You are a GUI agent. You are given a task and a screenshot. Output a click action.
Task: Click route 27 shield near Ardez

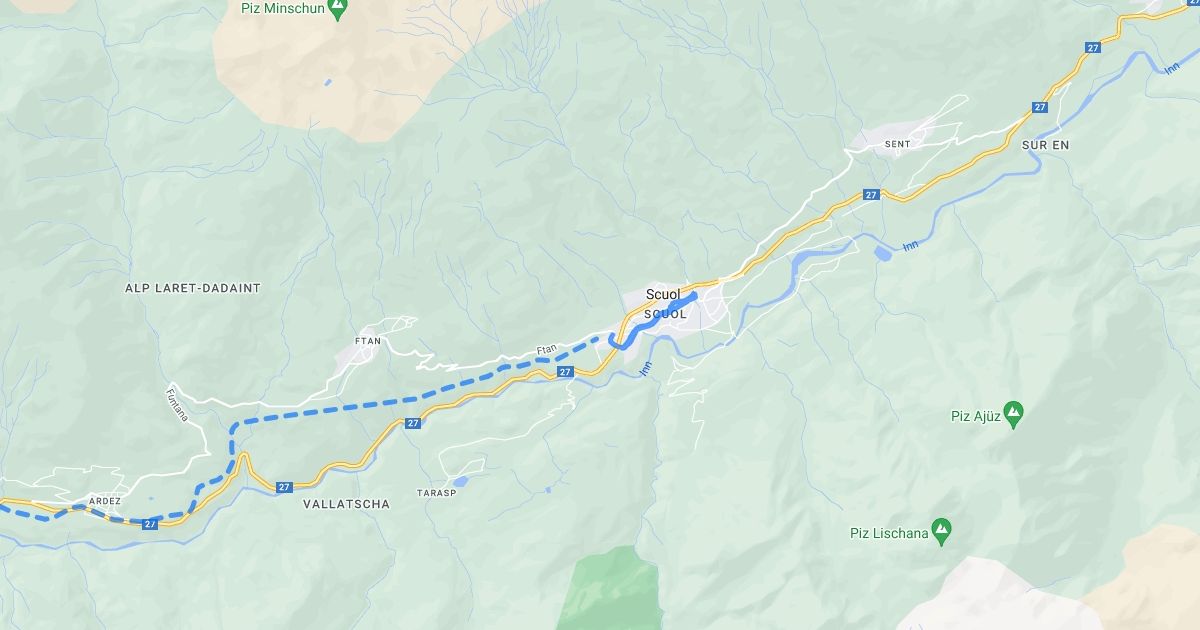150,524
